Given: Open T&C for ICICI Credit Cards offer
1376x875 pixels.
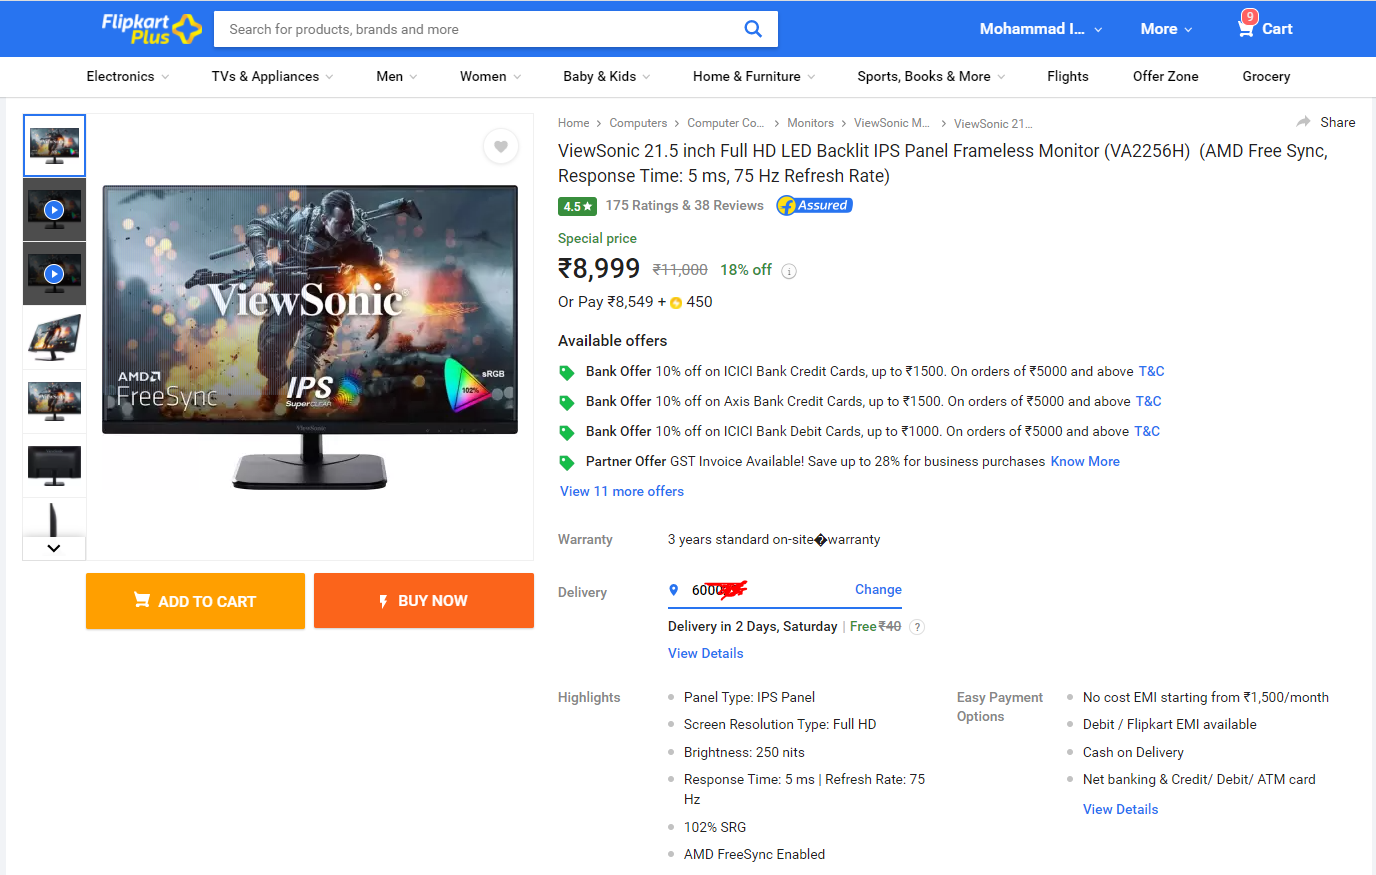Looking at the screenshot, I should (x=1152, y=371).
